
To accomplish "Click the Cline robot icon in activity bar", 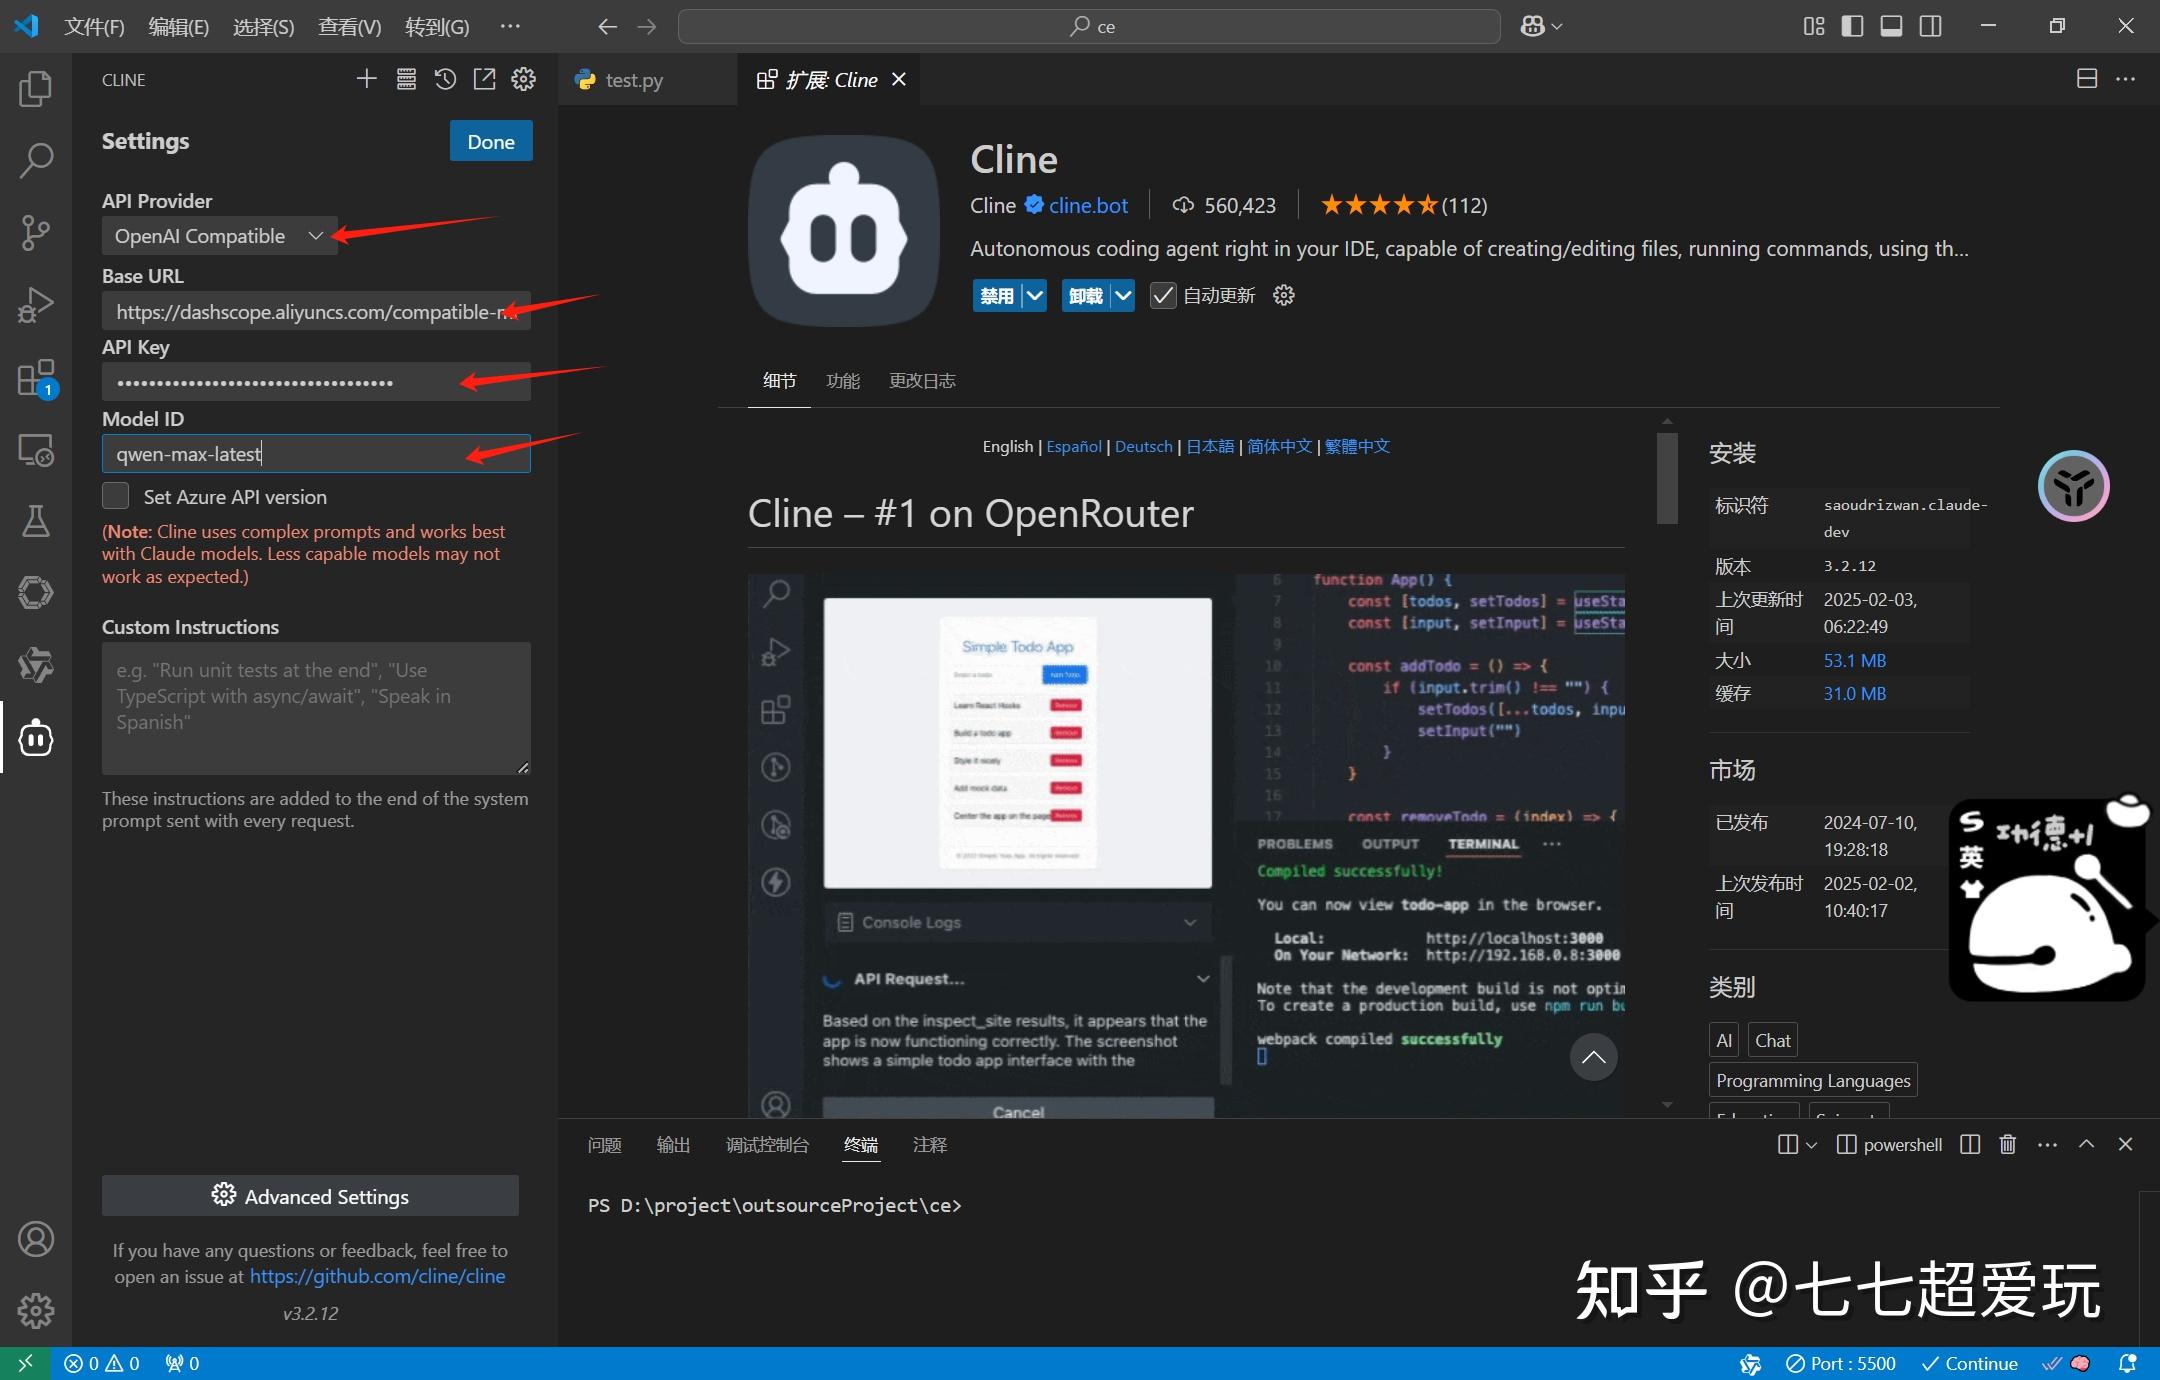I will 35,738.
